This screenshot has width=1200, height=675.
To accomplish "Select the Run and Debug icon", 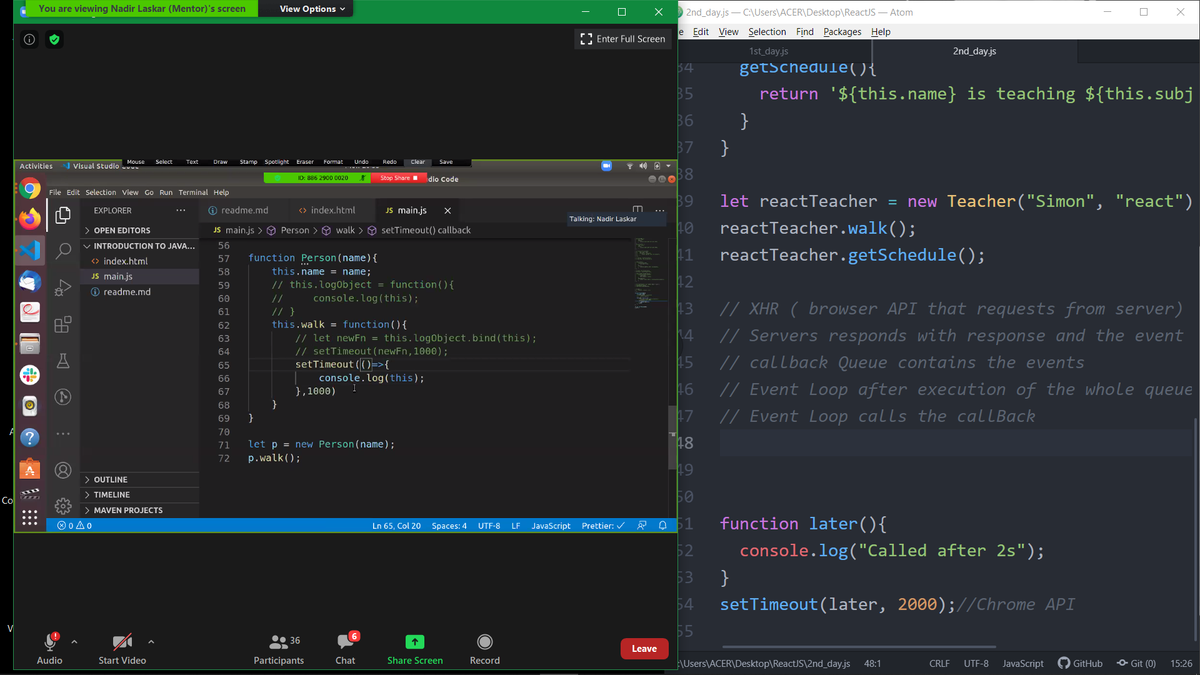I will tap(62, 286).
